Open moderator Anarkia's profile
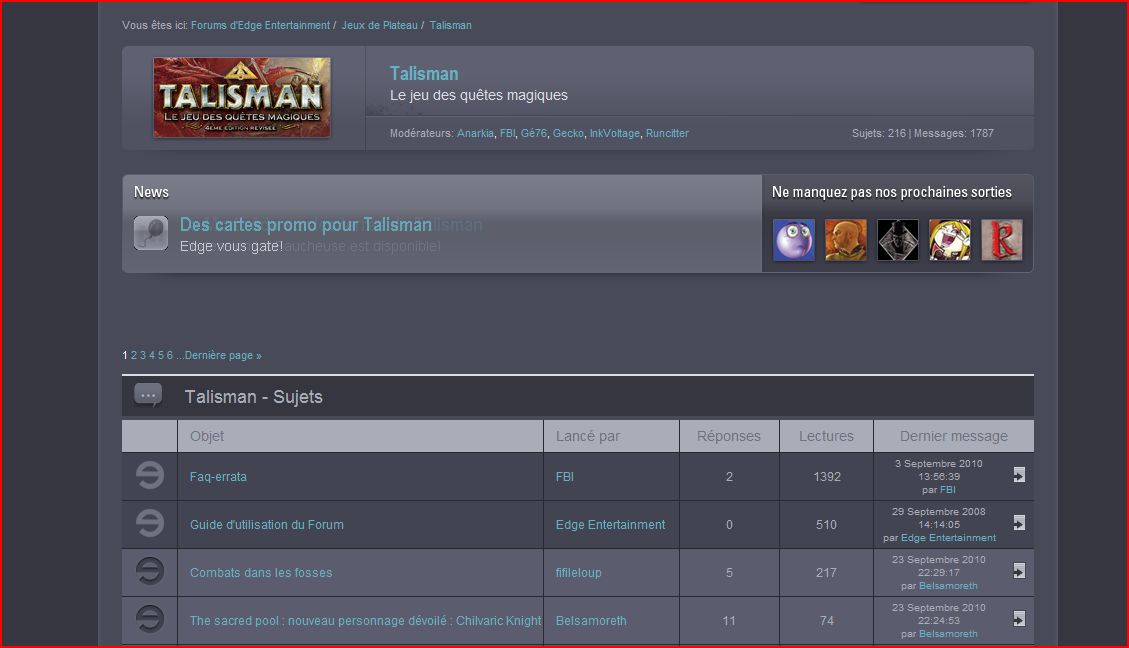 (x=475, y=133)
